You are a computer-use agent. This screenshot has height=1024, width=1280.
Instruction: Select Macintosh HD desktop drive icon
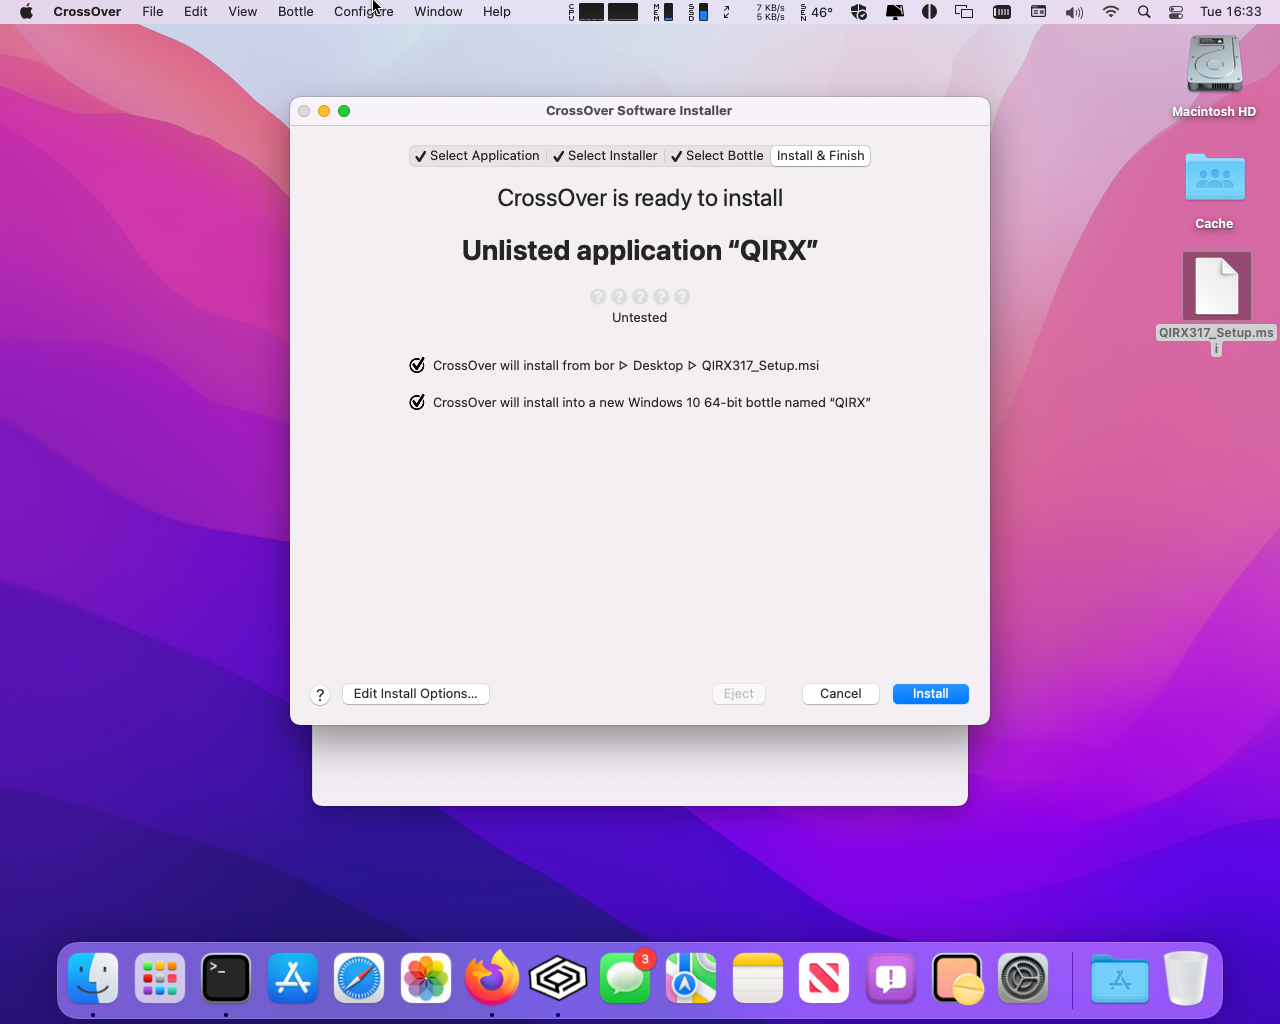click(1214, 66)
